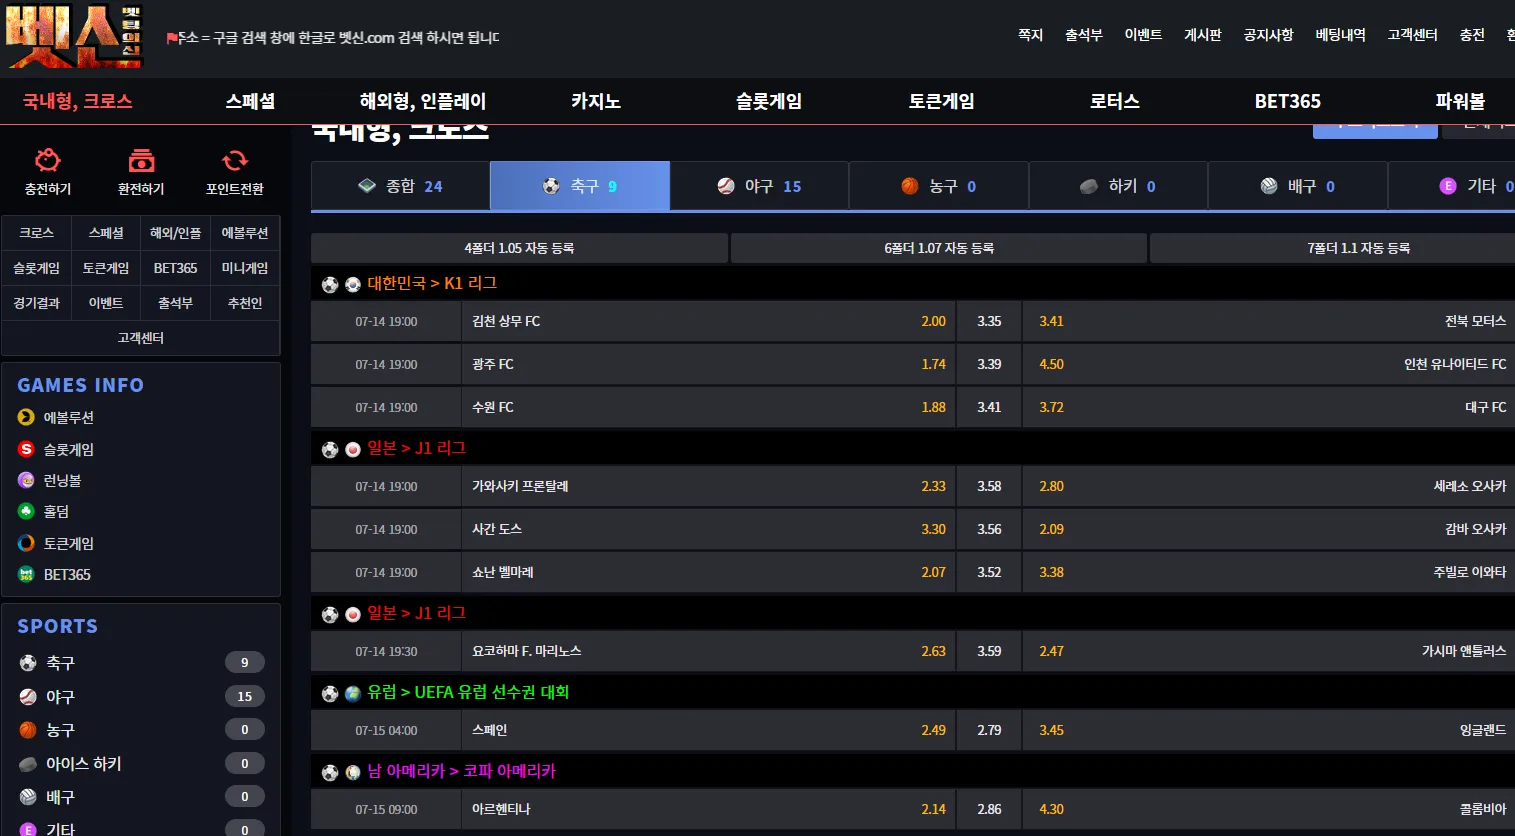Open 슬롯게임 in Games Info list
Screen dimensions: 1515x836
[x=68, y=449]
